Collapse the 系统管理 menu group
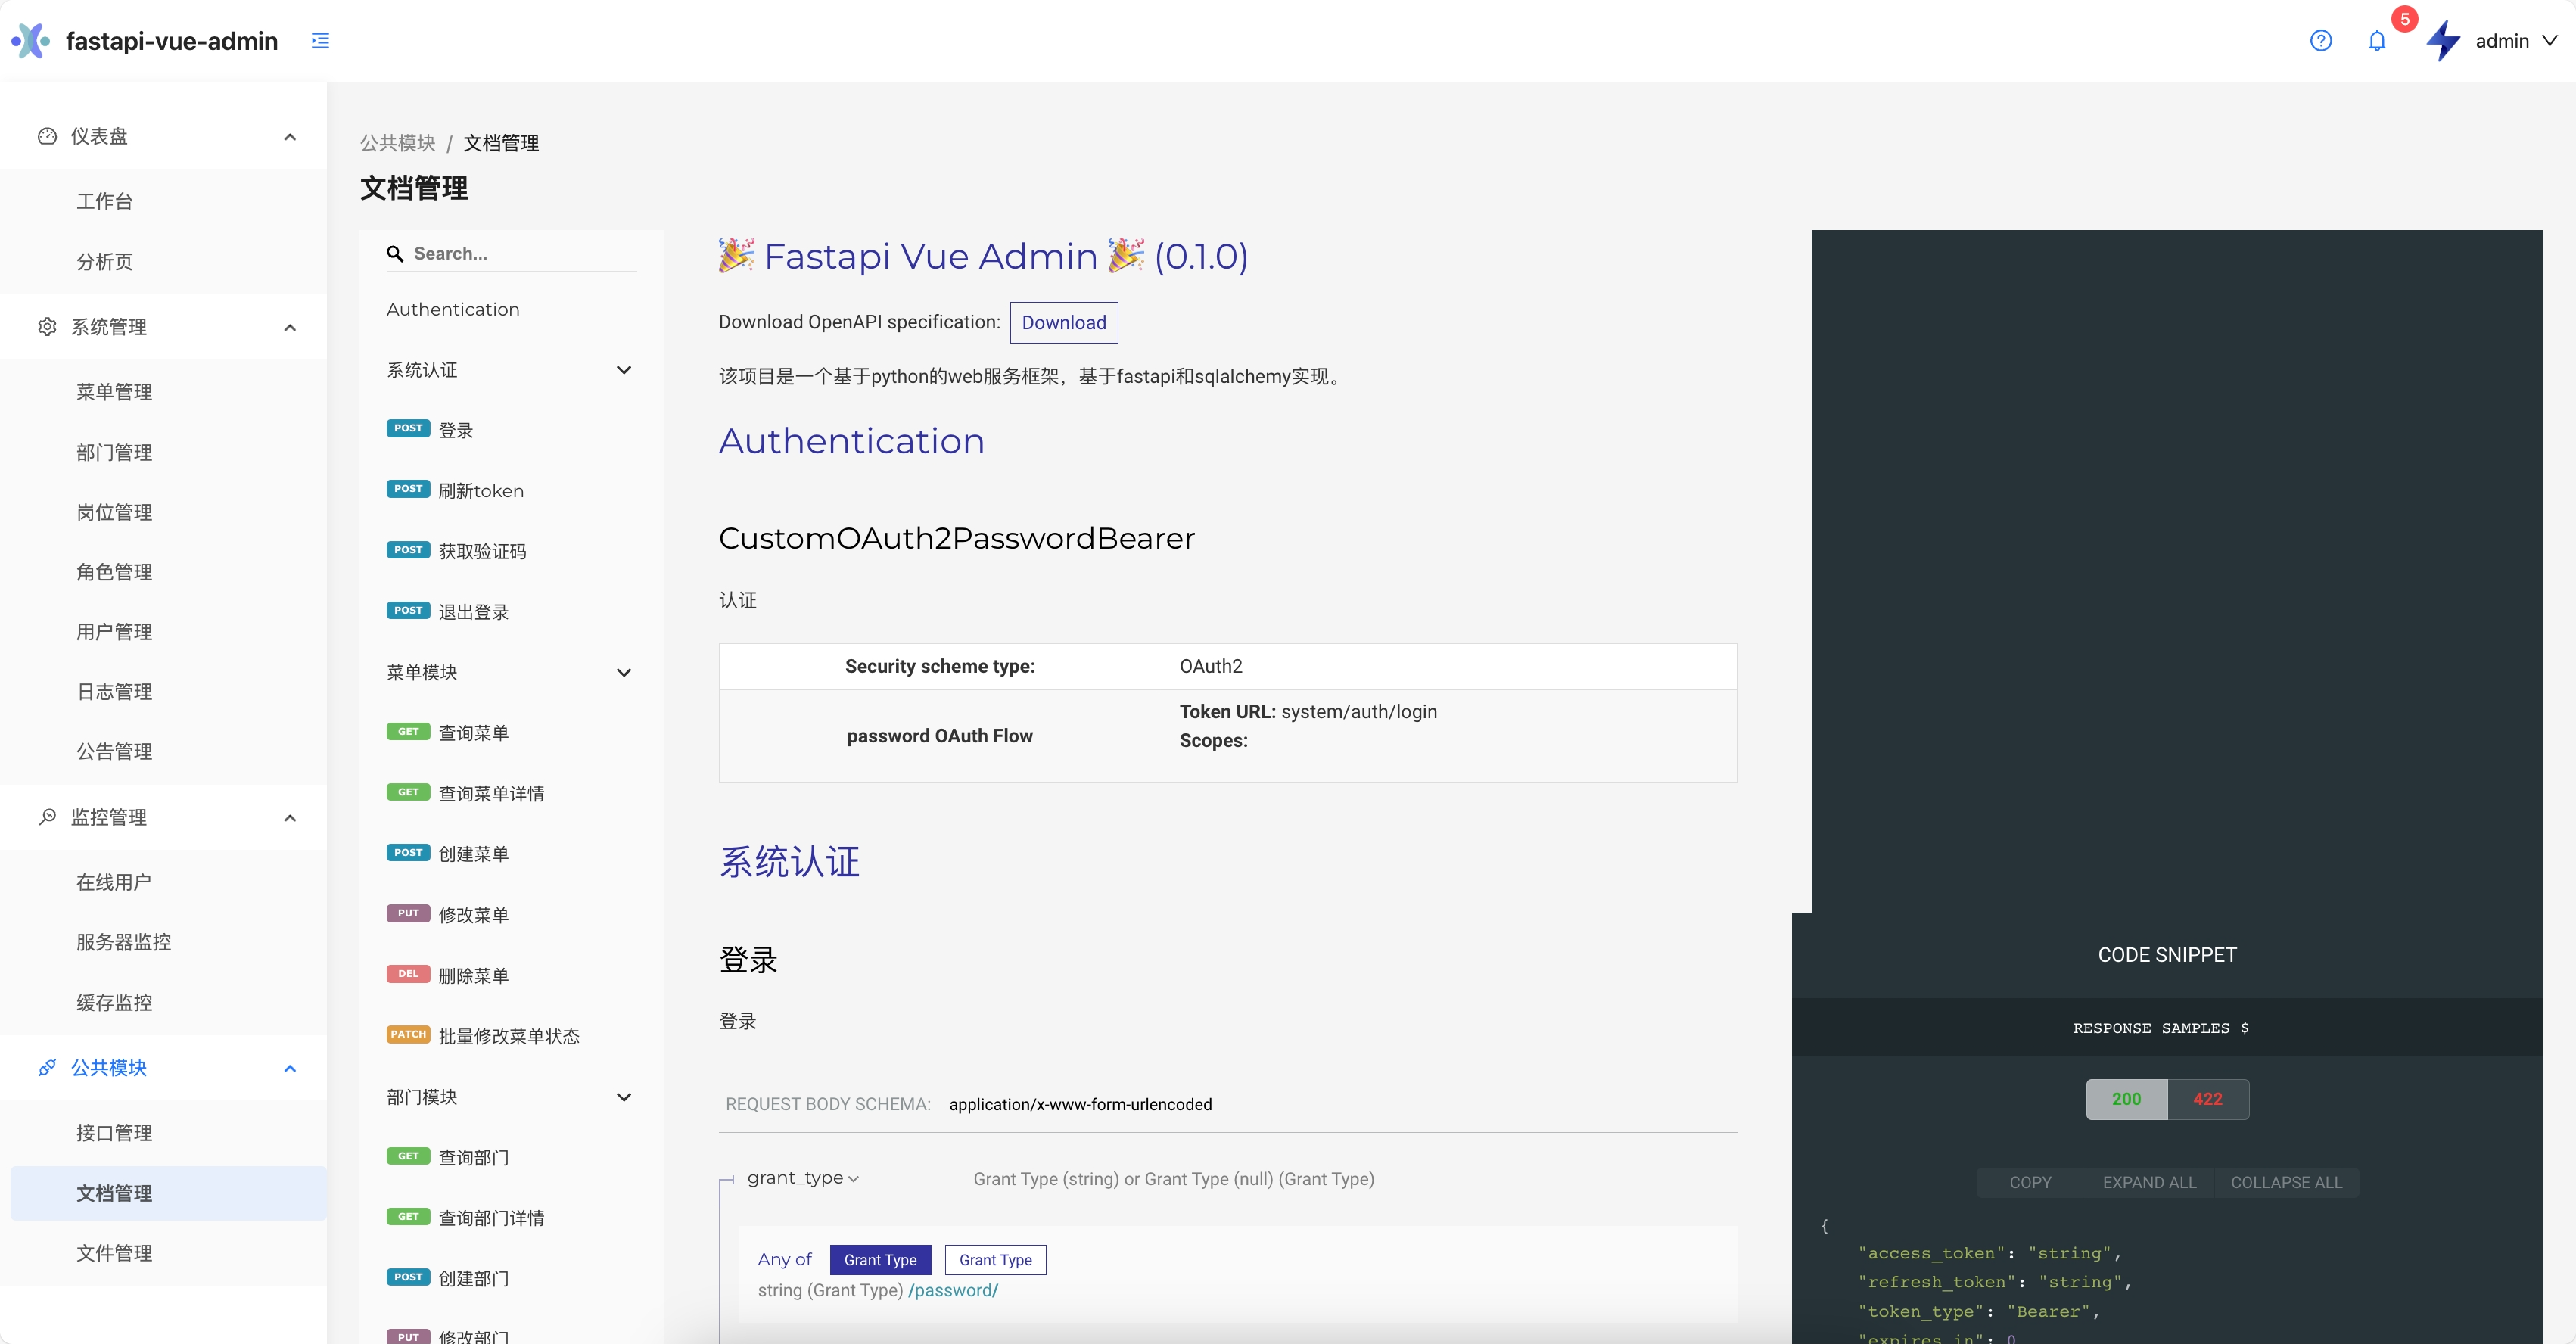The width and height of the screenshot is (2576, 1344). click(290, 328)
